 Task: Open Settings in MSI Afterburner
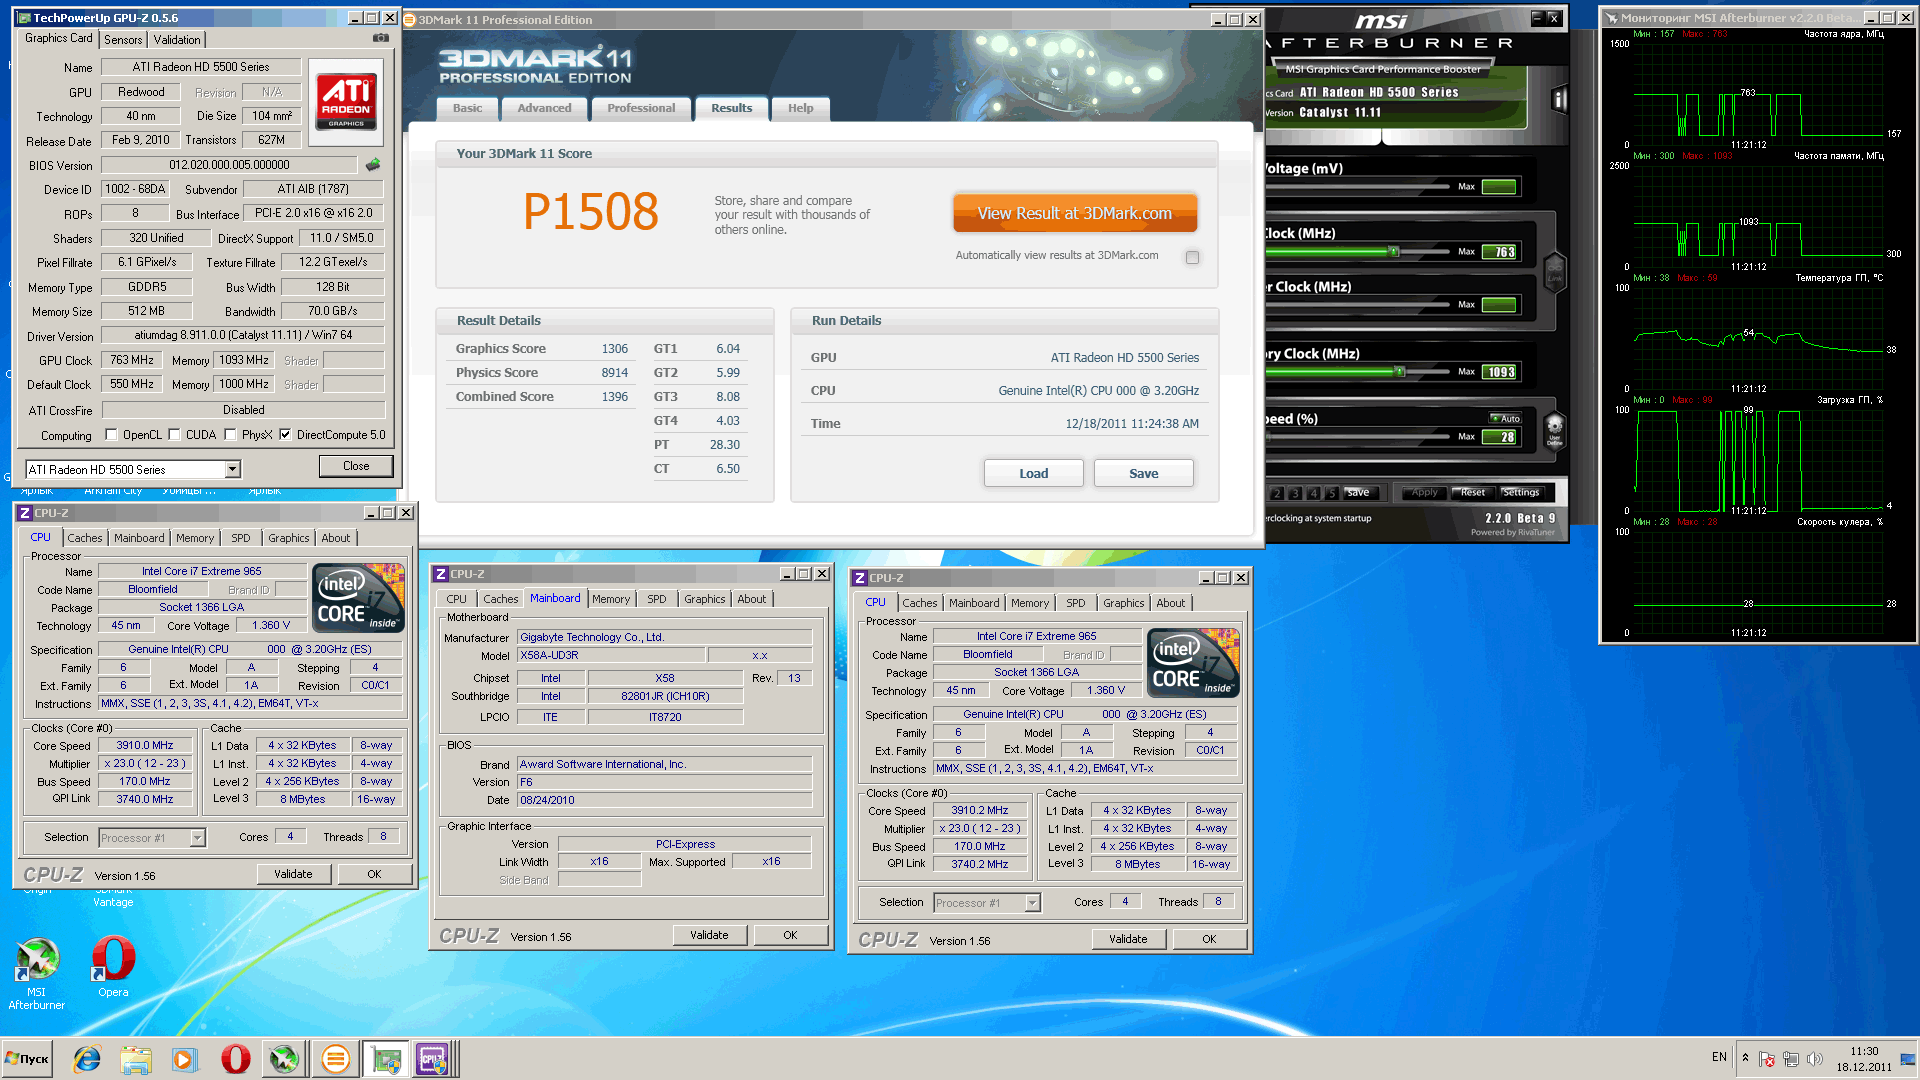point(1521,492)
